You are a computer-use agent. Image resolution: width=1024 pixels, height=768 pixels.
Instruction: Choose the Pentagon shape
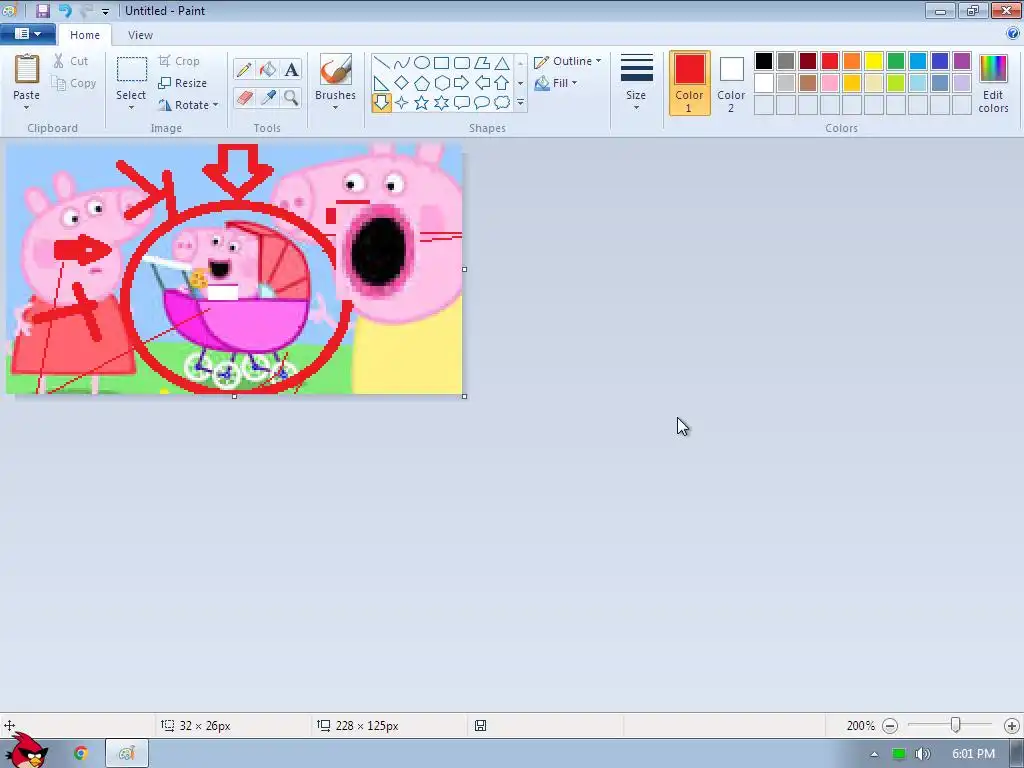(x=422, y=83)
